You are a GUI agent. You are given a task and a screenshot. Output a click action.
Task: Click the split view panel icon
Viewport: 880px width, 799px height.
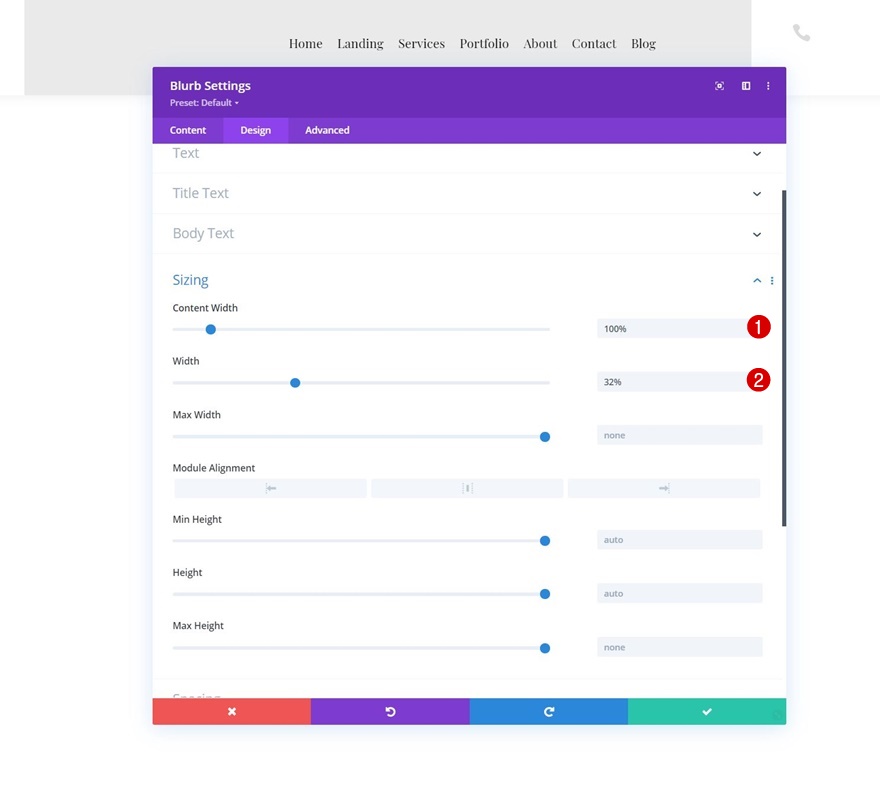point(746,86)
